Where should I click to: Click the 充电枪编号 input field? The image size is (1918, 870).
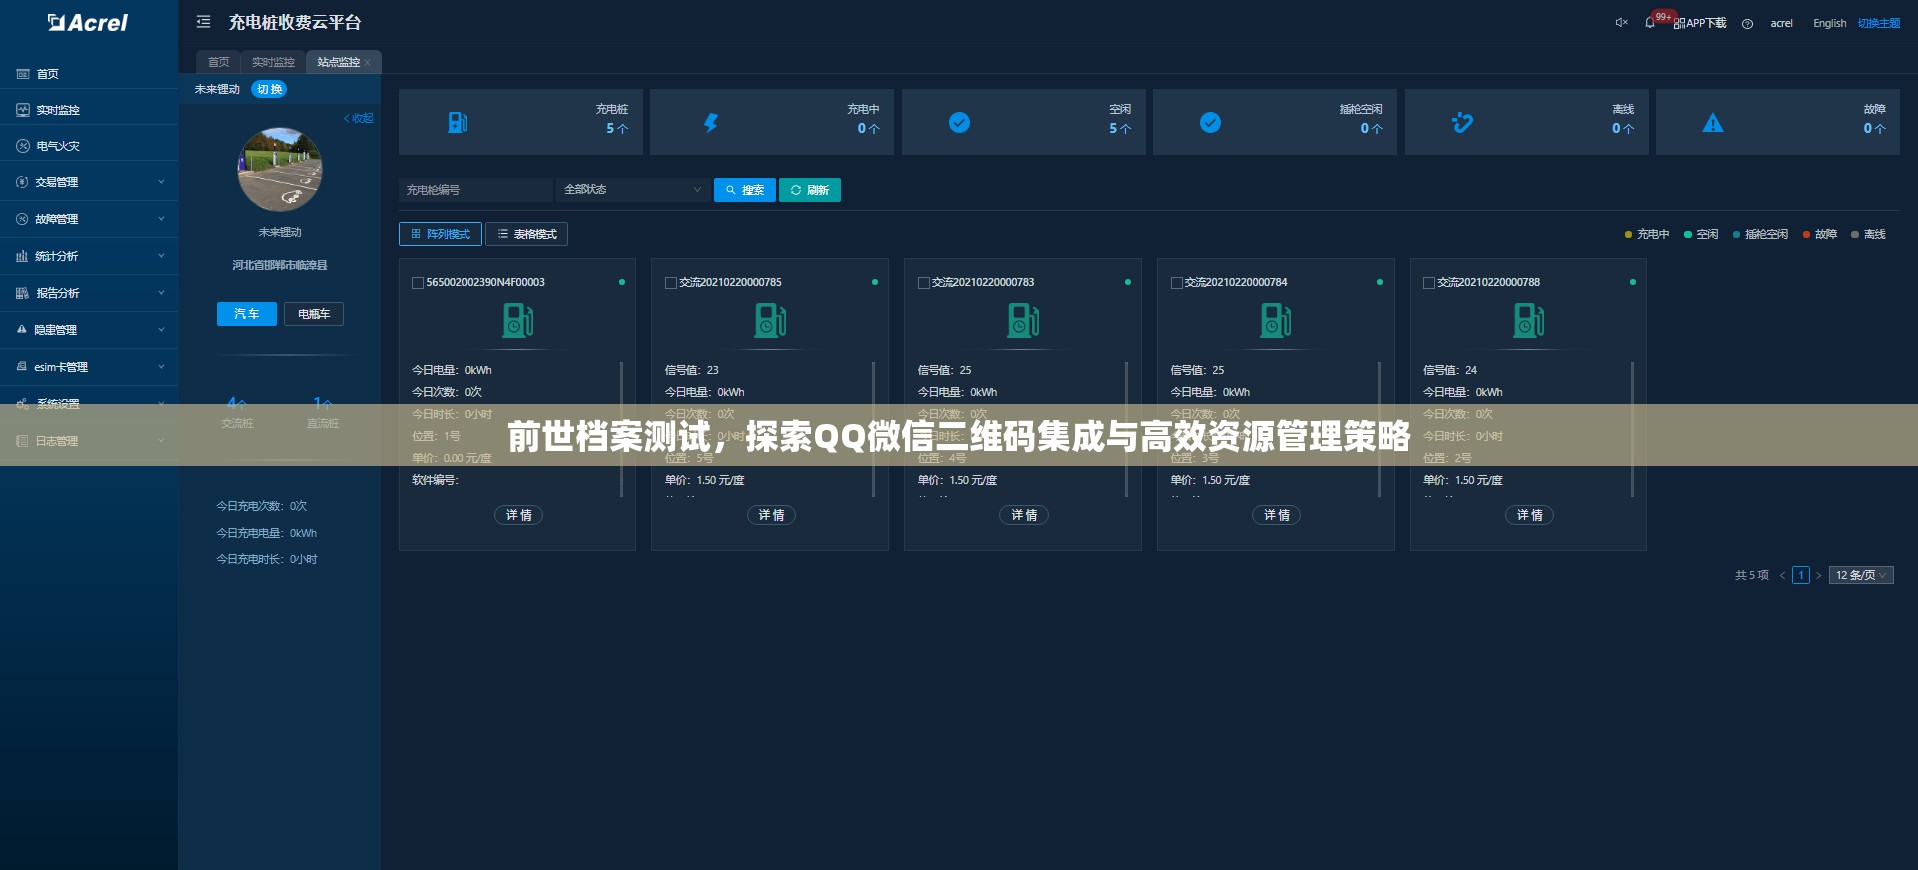coord(476,190)
